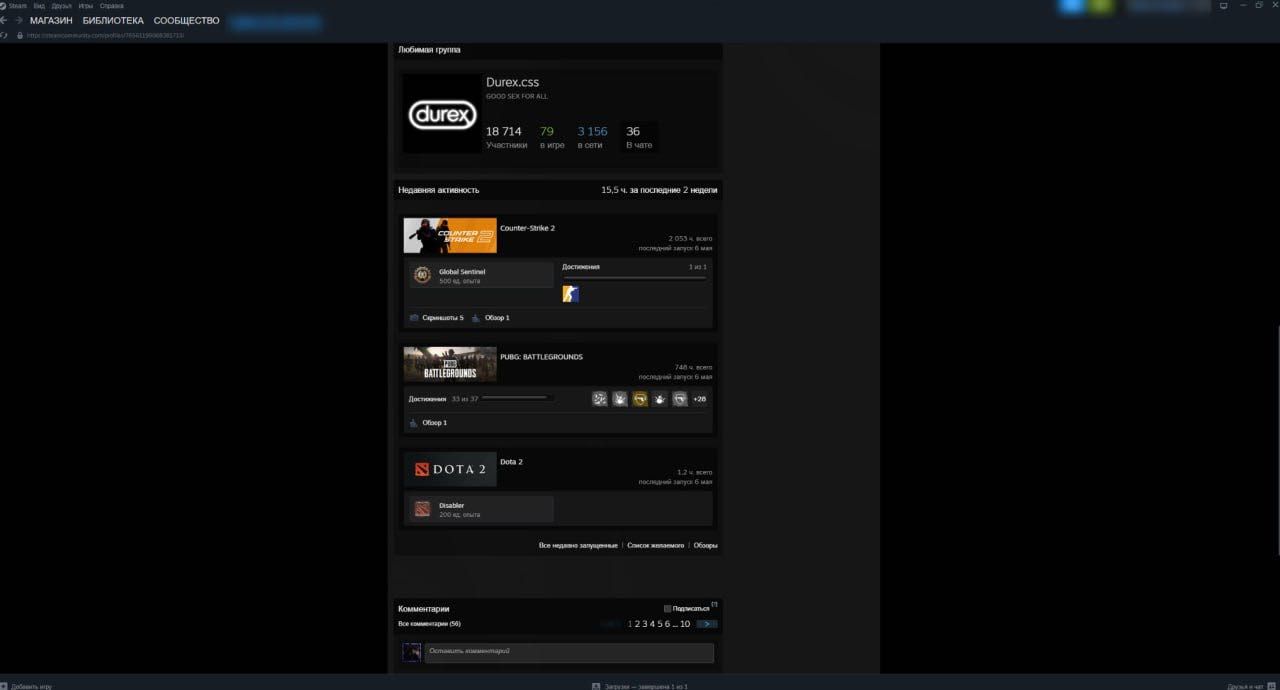Screen dimensions: 1280x690
Task: Open the Вид menu
Action: click(x=39, y=6)
